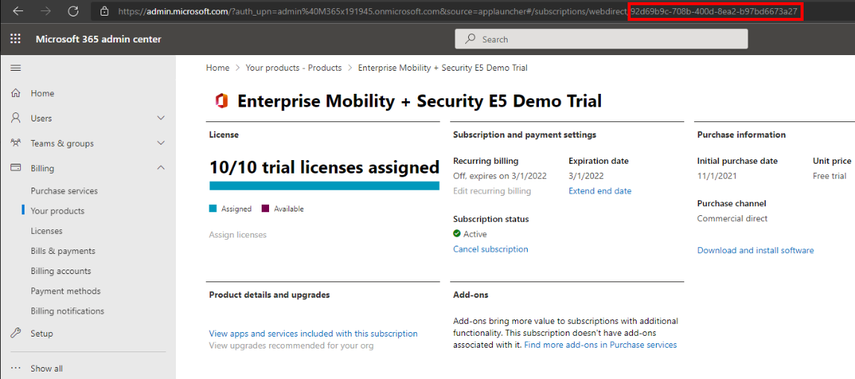This screenshot has height=379, width=855.
Task: Click the greyed Assign licenses link
Action: (238, 234)
